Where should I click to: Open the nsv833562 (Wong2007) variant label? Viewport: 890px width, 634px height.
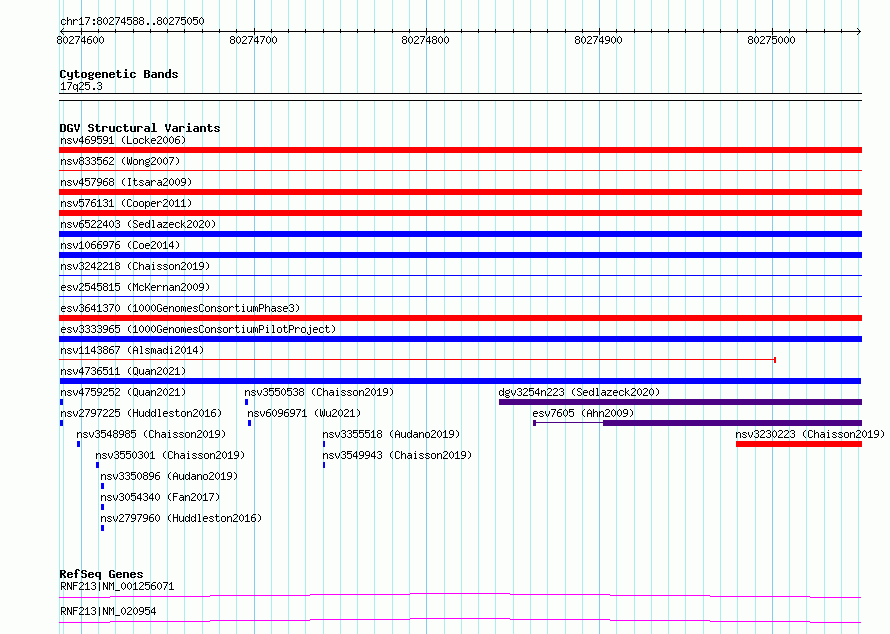click(120, 161)
